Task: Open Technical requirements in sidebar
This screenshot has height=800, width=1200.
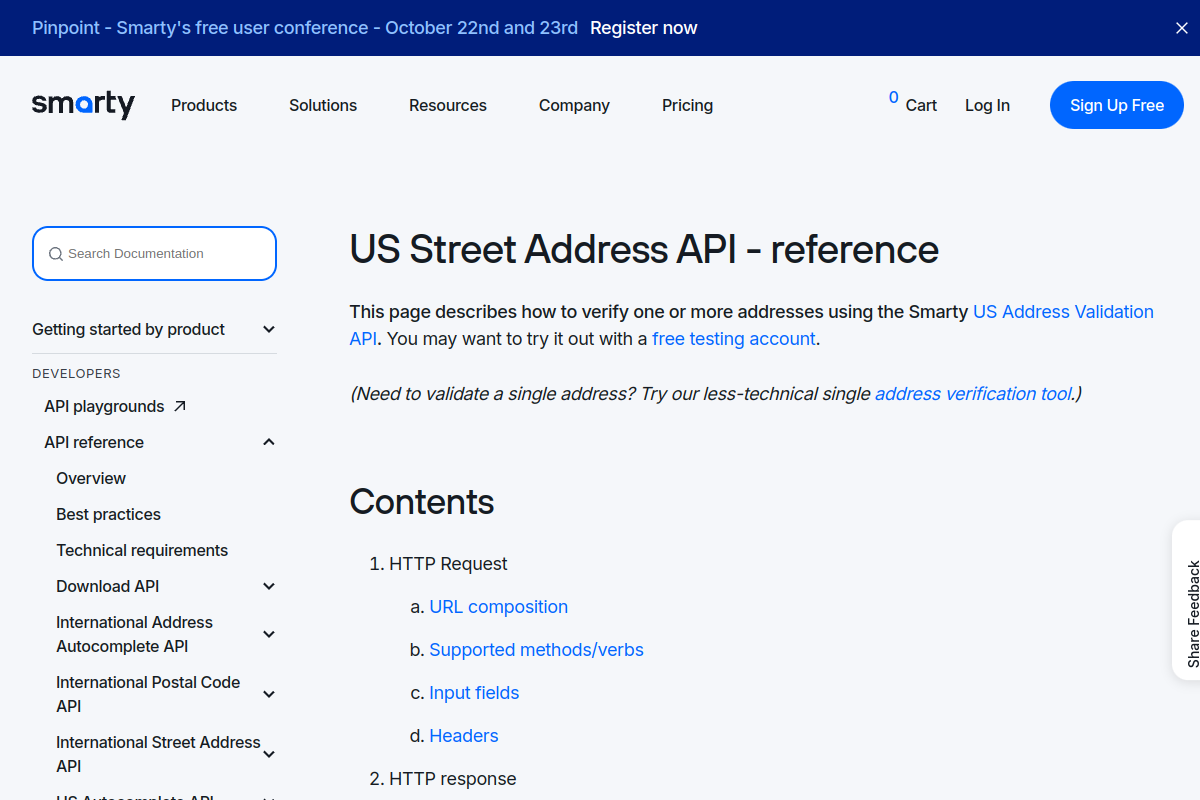Action: pos(142,550)
